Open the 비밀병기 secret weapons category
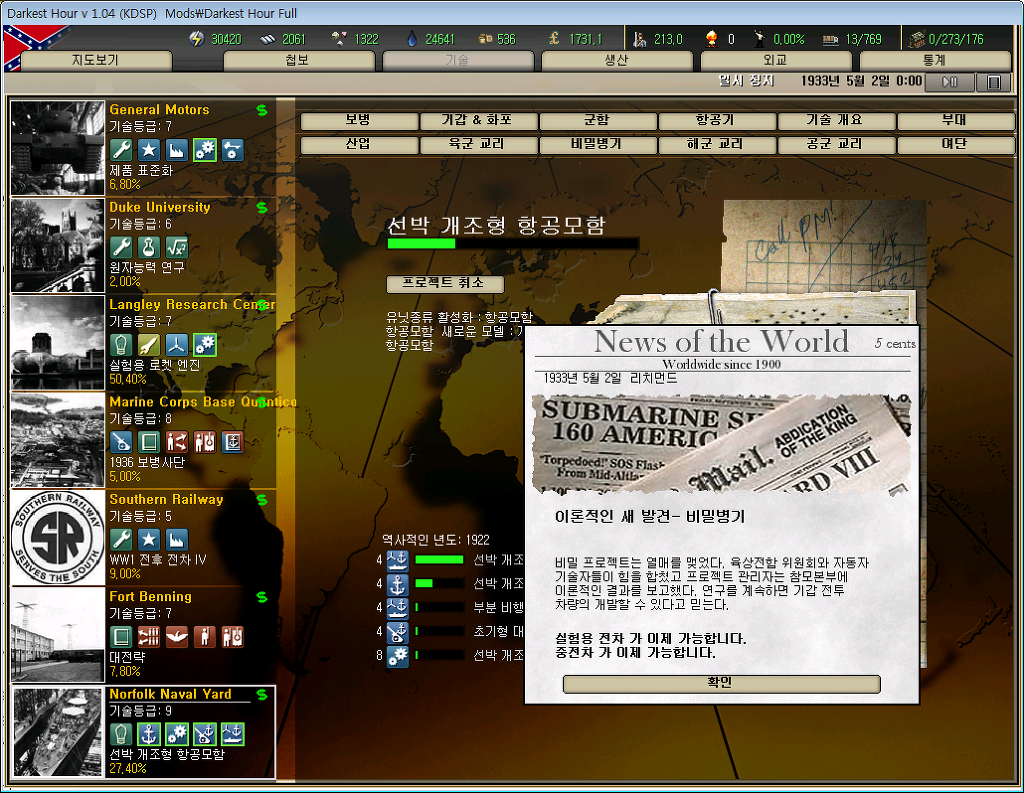 coord(598,144)
